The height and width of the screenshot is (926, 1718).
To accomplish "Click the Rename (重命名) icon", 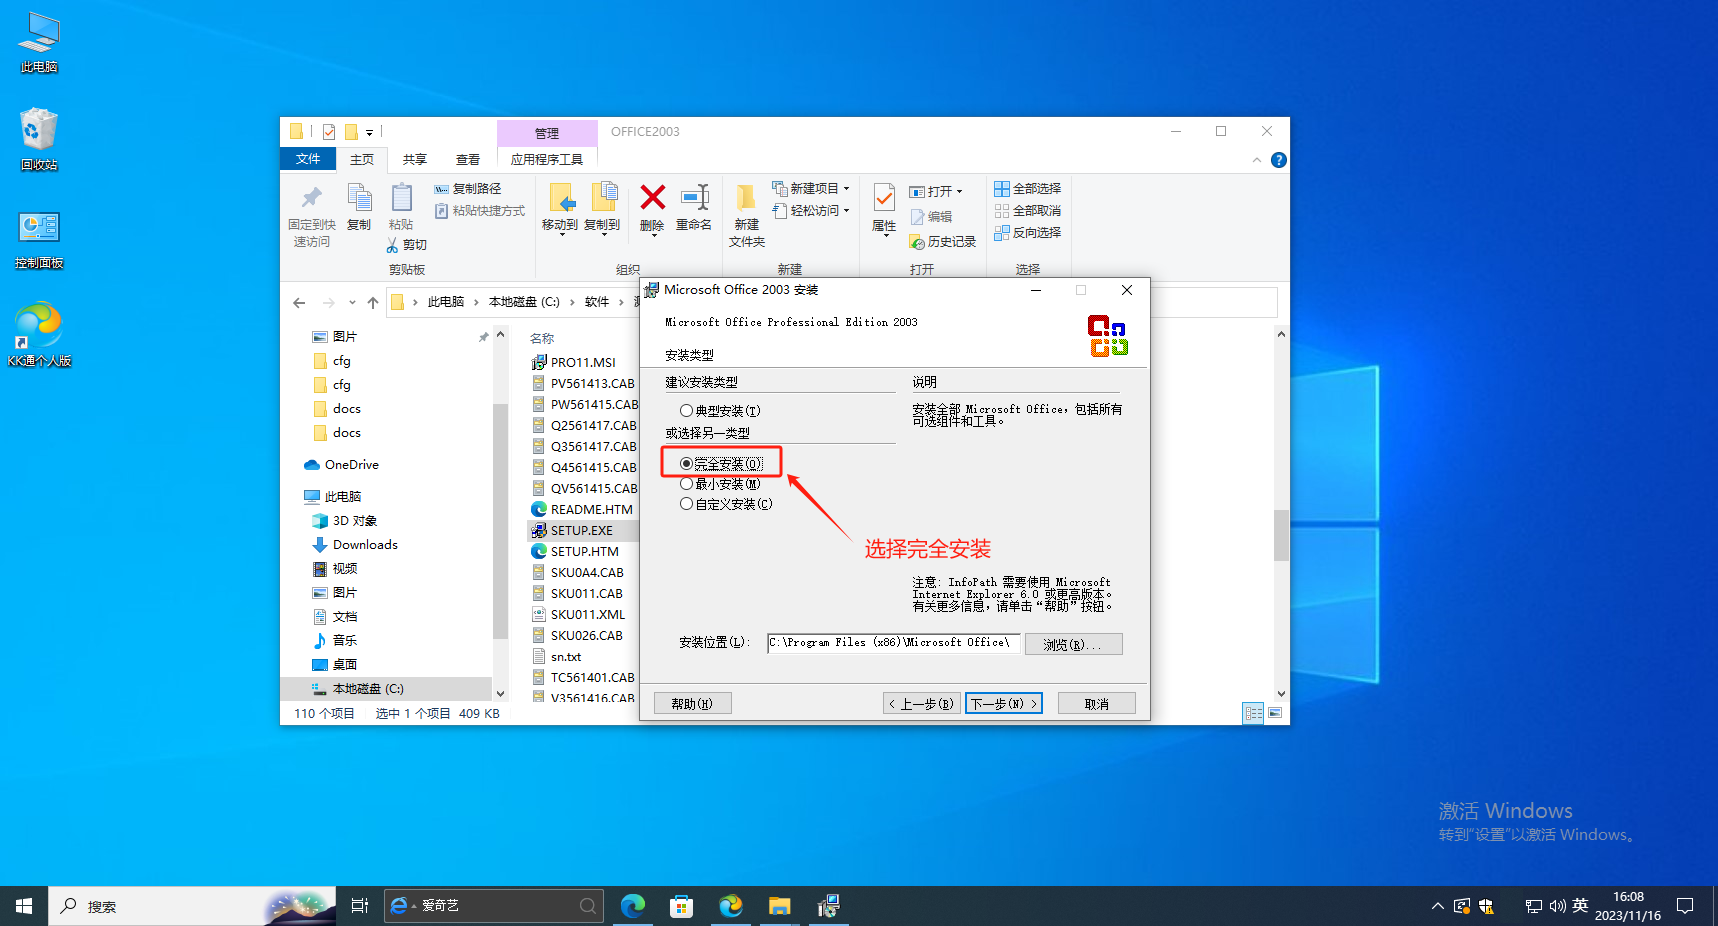I will click(695, 197).
